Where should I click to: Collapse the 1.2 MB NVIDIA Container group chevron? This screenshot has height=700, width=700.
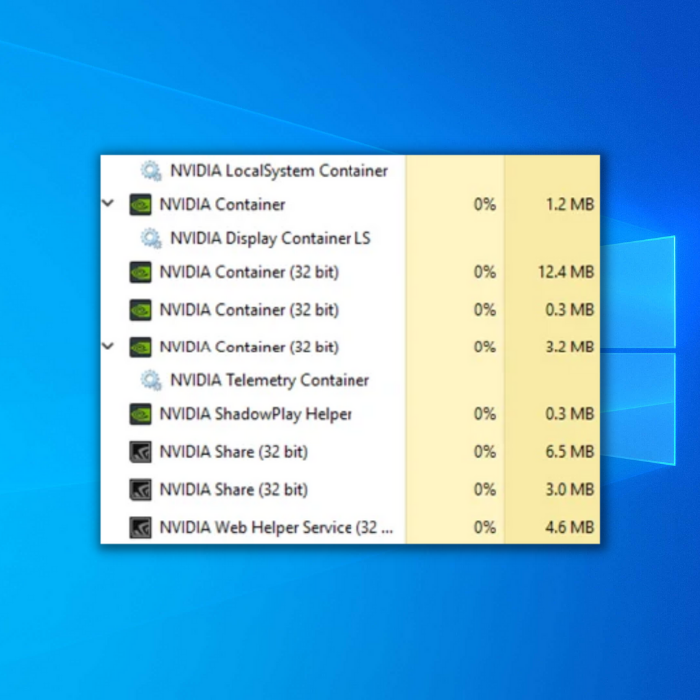coord(108,204)
